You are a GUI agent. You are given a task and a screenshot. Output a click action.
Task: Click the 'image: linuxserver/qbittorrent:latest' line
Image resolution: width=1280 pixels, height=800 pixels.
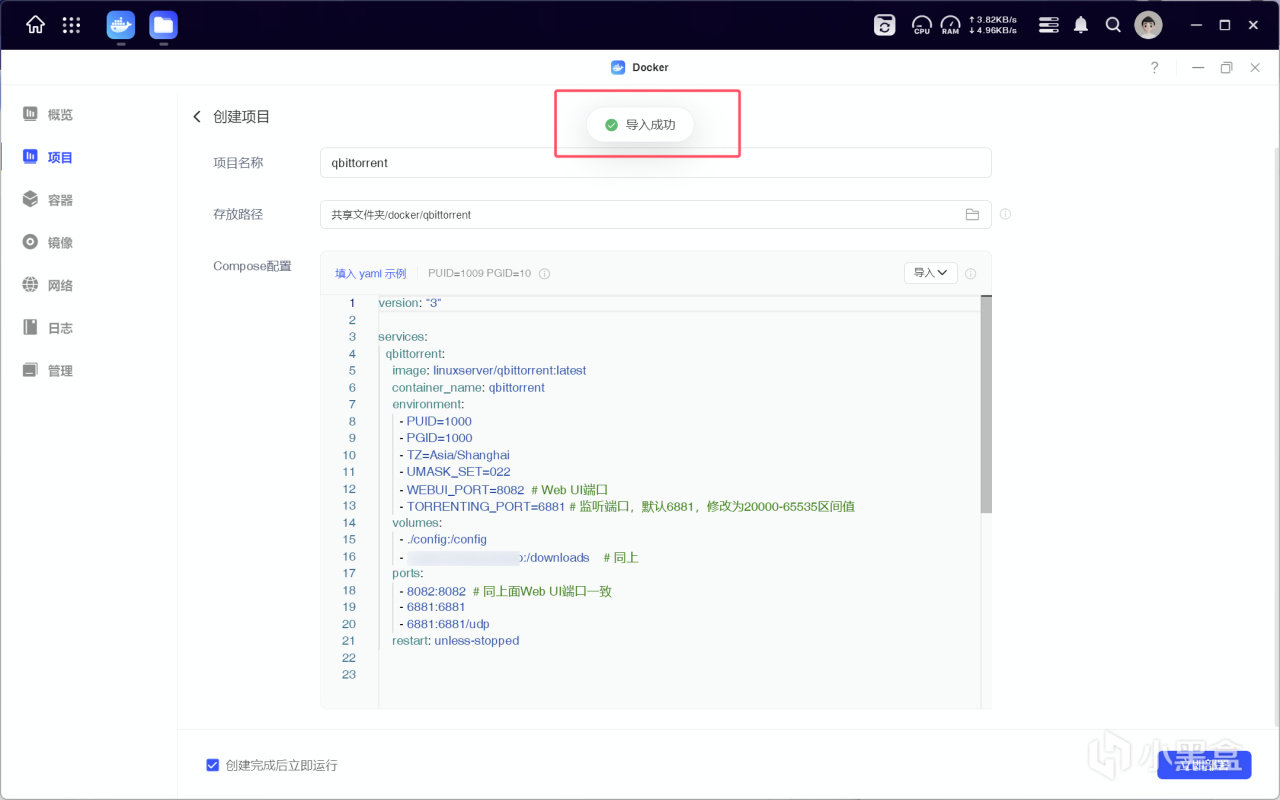pos(489,371)
